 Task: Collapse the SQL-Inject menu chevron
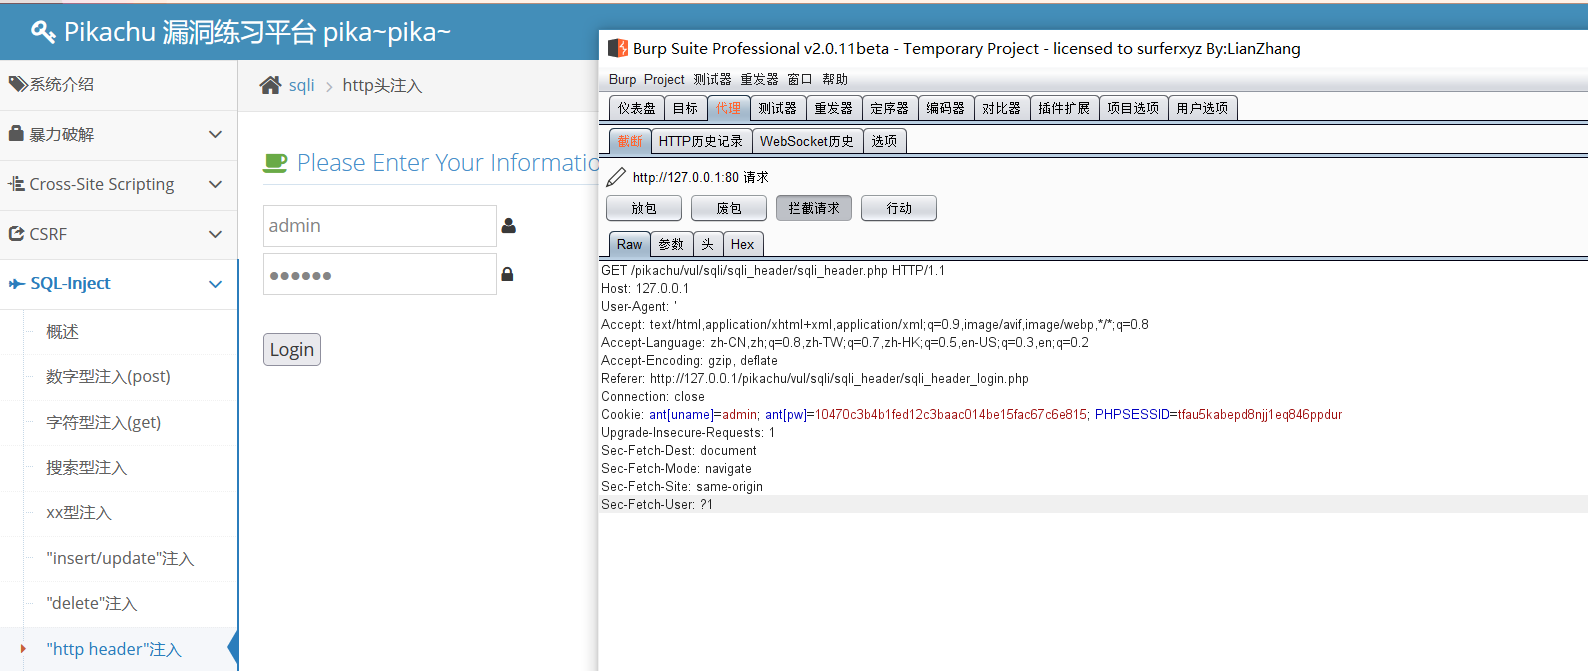[x=215, y=284]
